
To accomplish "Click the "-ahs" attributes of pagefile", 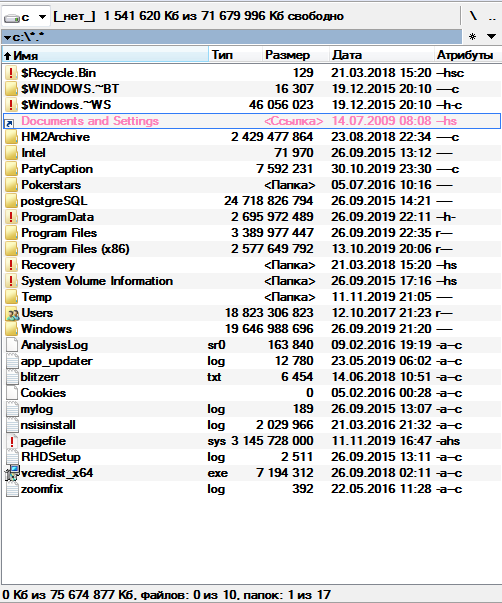I will coord(448,441).
